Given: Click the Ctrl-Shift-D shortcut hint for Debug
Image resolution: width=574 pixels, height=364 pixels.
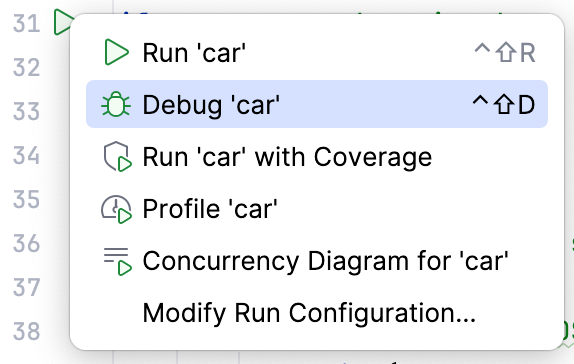Looking at the screenshot, I should tap(504, 105).
